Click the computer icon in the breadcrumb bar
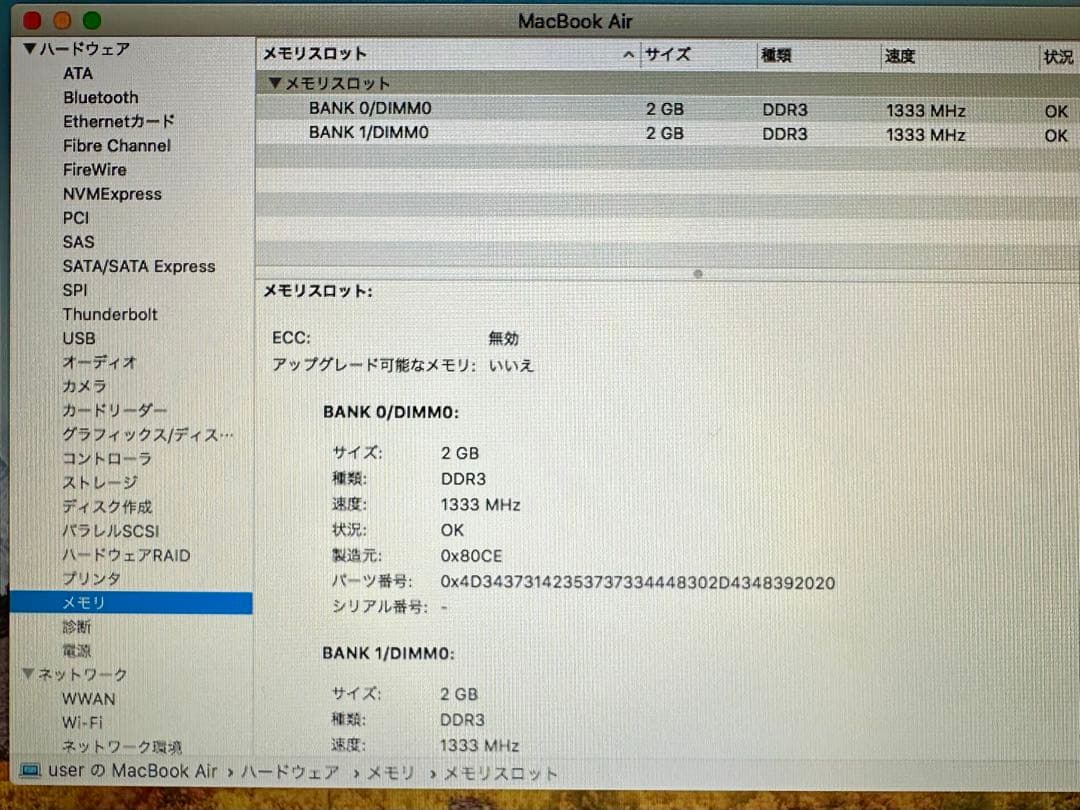Screen dimensions: 1080x810 pos(33,771)
